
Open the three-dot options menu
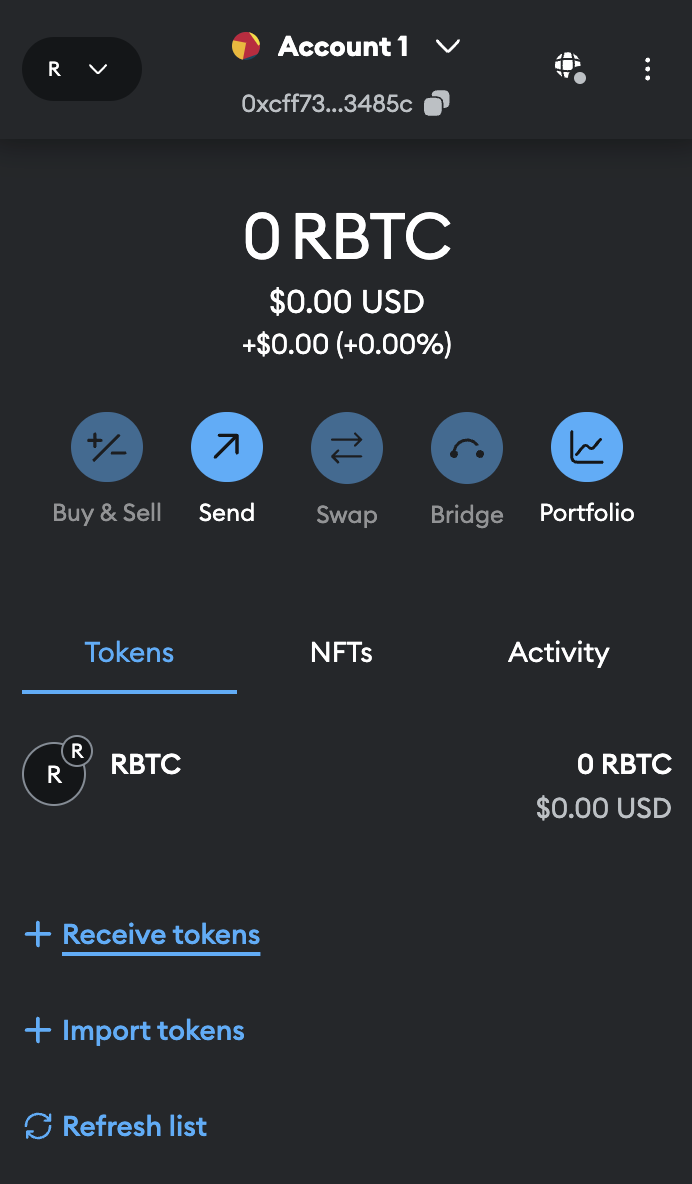click(x=648, y=69)
